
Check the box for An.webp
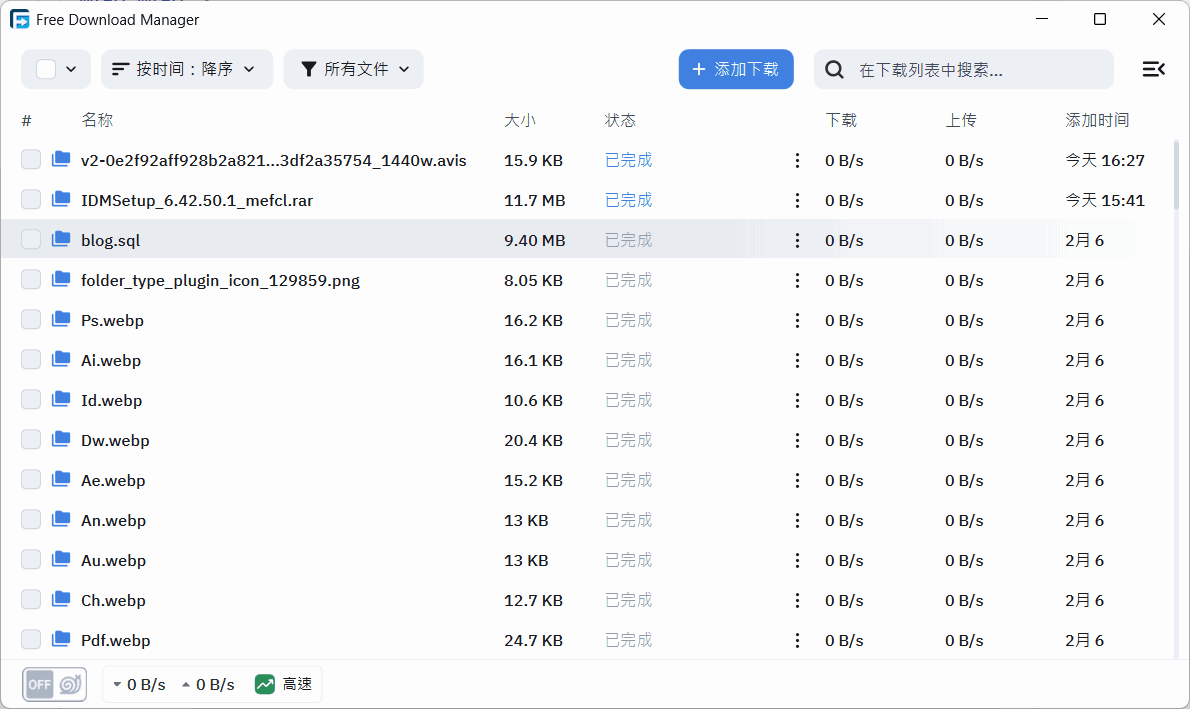coord(30,519)
